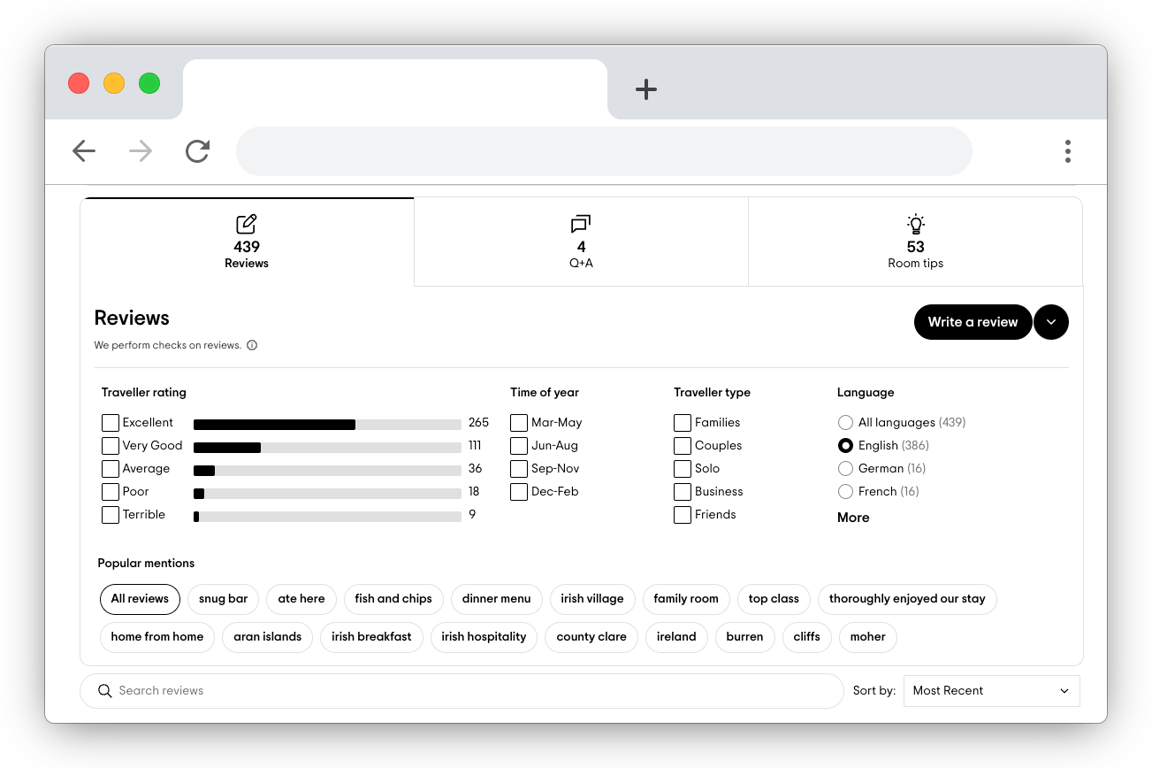
Task: Click the 265 Excellent count
Action: click(x=478, y=423)
